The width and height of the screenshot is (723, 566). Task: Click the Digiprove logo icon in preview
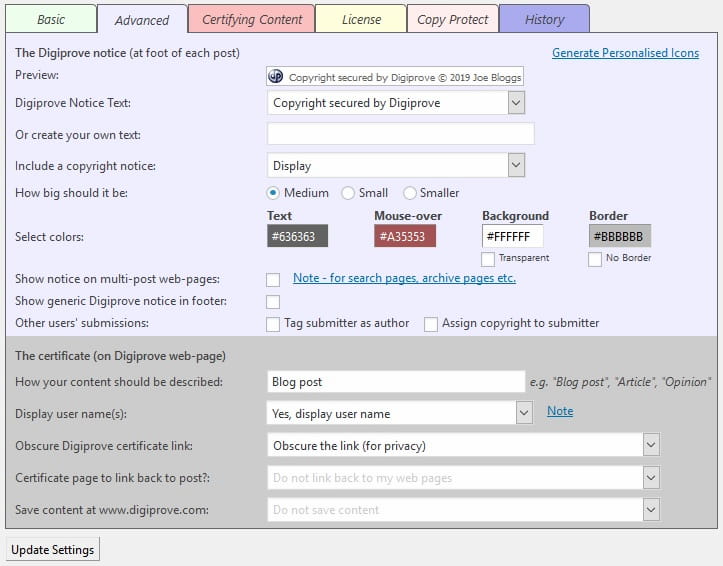click(276, 76)
